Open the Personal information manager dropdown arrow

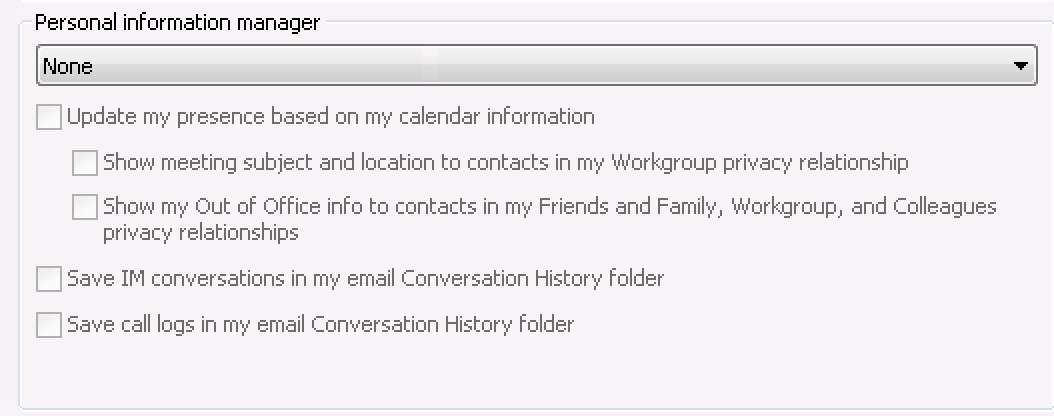coord(1020,67)
